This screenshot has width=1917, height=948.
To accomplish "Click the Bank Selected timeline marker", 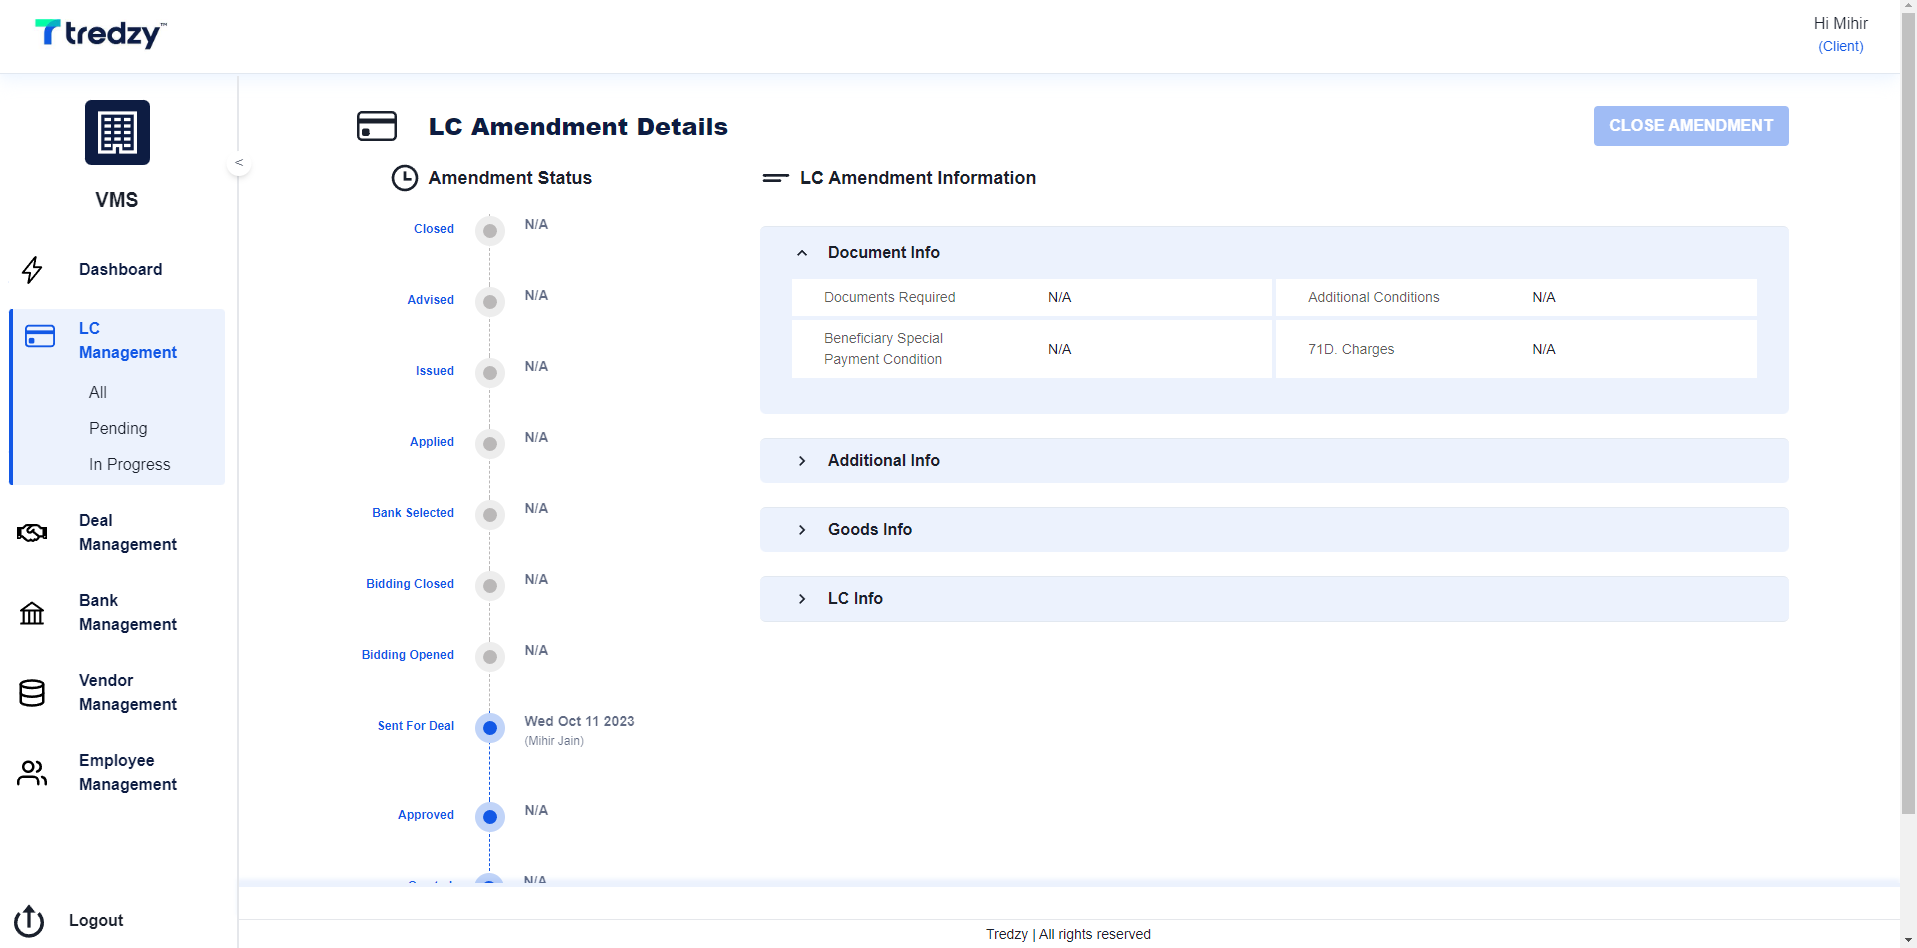I will pos(490,515).
